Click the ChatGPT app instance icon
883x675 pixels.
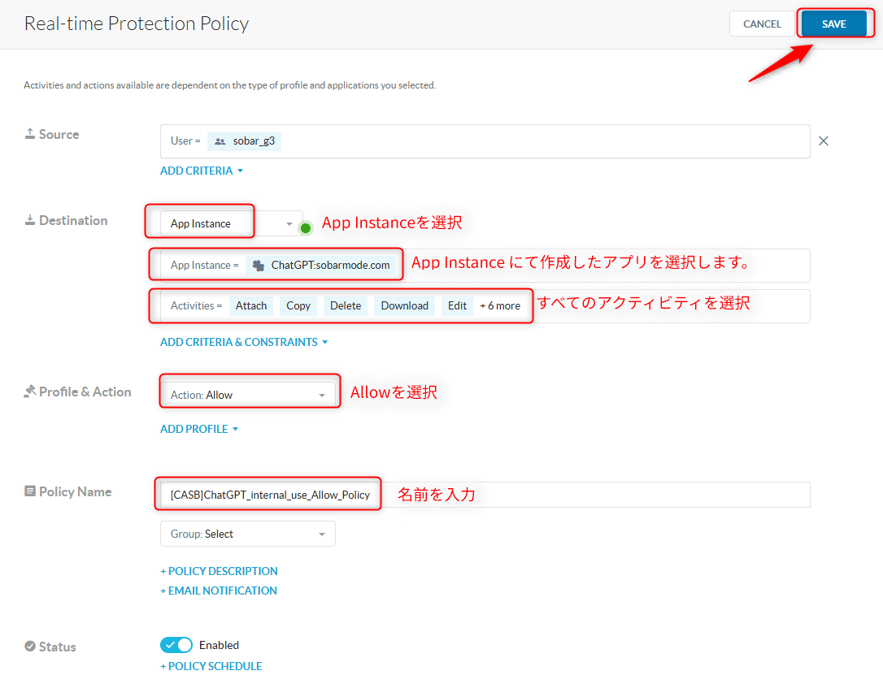[259, 265]
